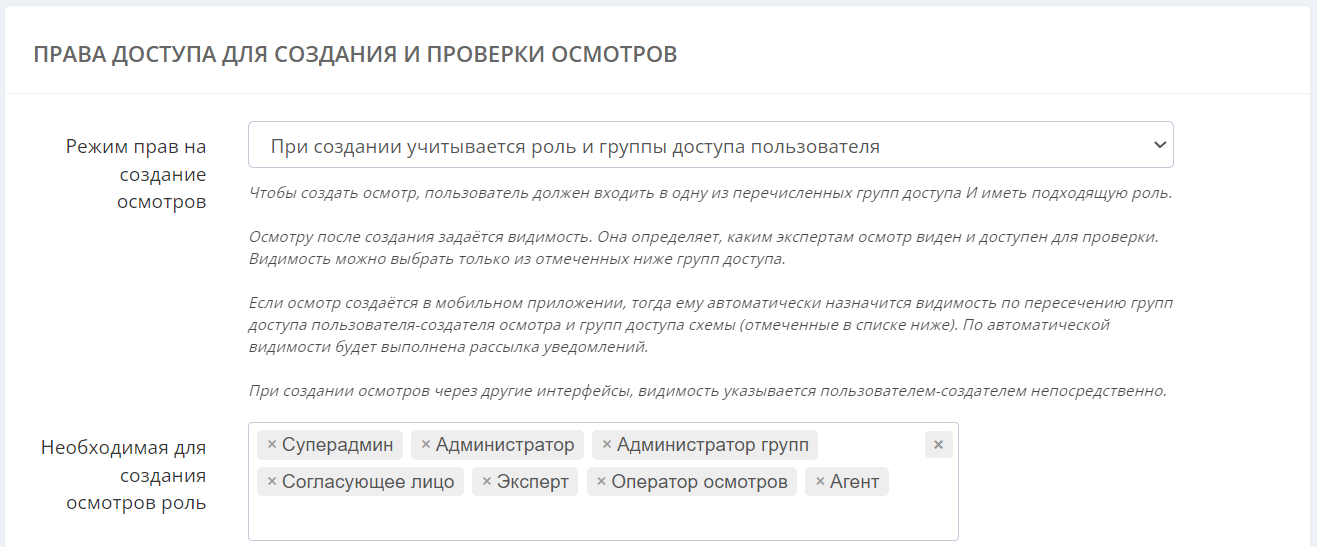1317x547 pixels.
Task: Click the Эксперт tag label
Action: 533,482
